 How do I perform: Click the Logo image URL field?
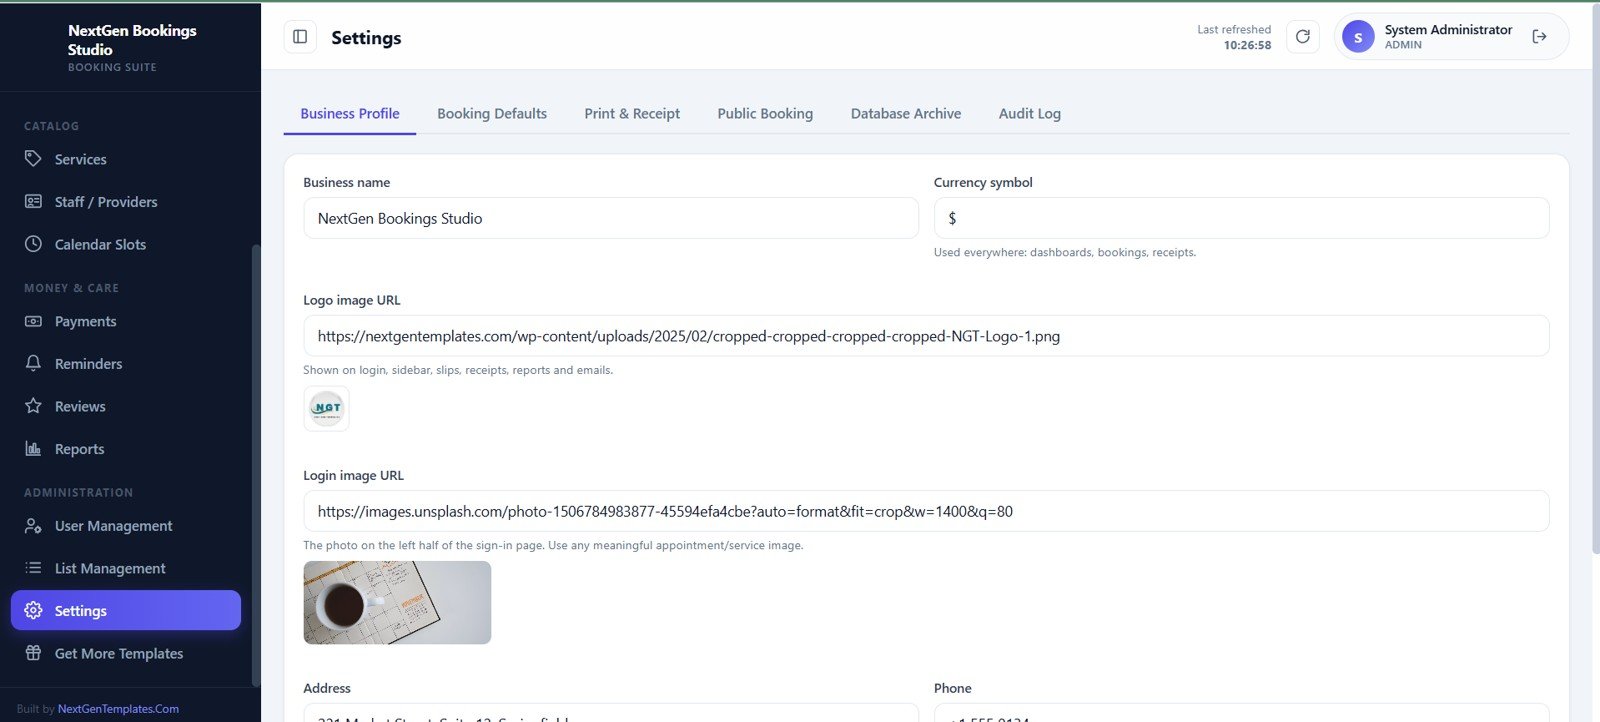tap(926, 336)
